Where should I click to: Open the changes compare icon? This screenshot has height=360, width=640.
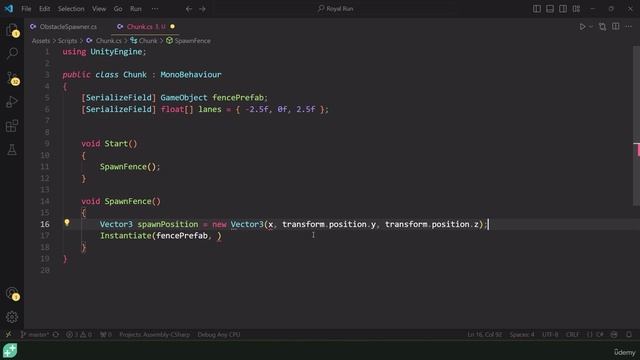(x=602, y=27)
